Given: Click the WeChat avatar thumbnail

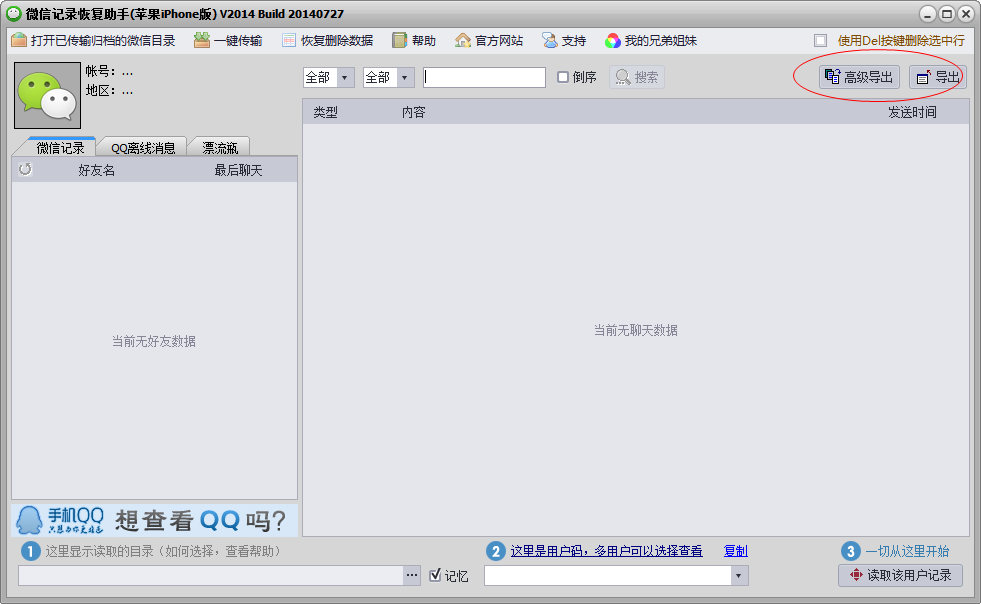Looking at the screenshot, I should point(48,95).
